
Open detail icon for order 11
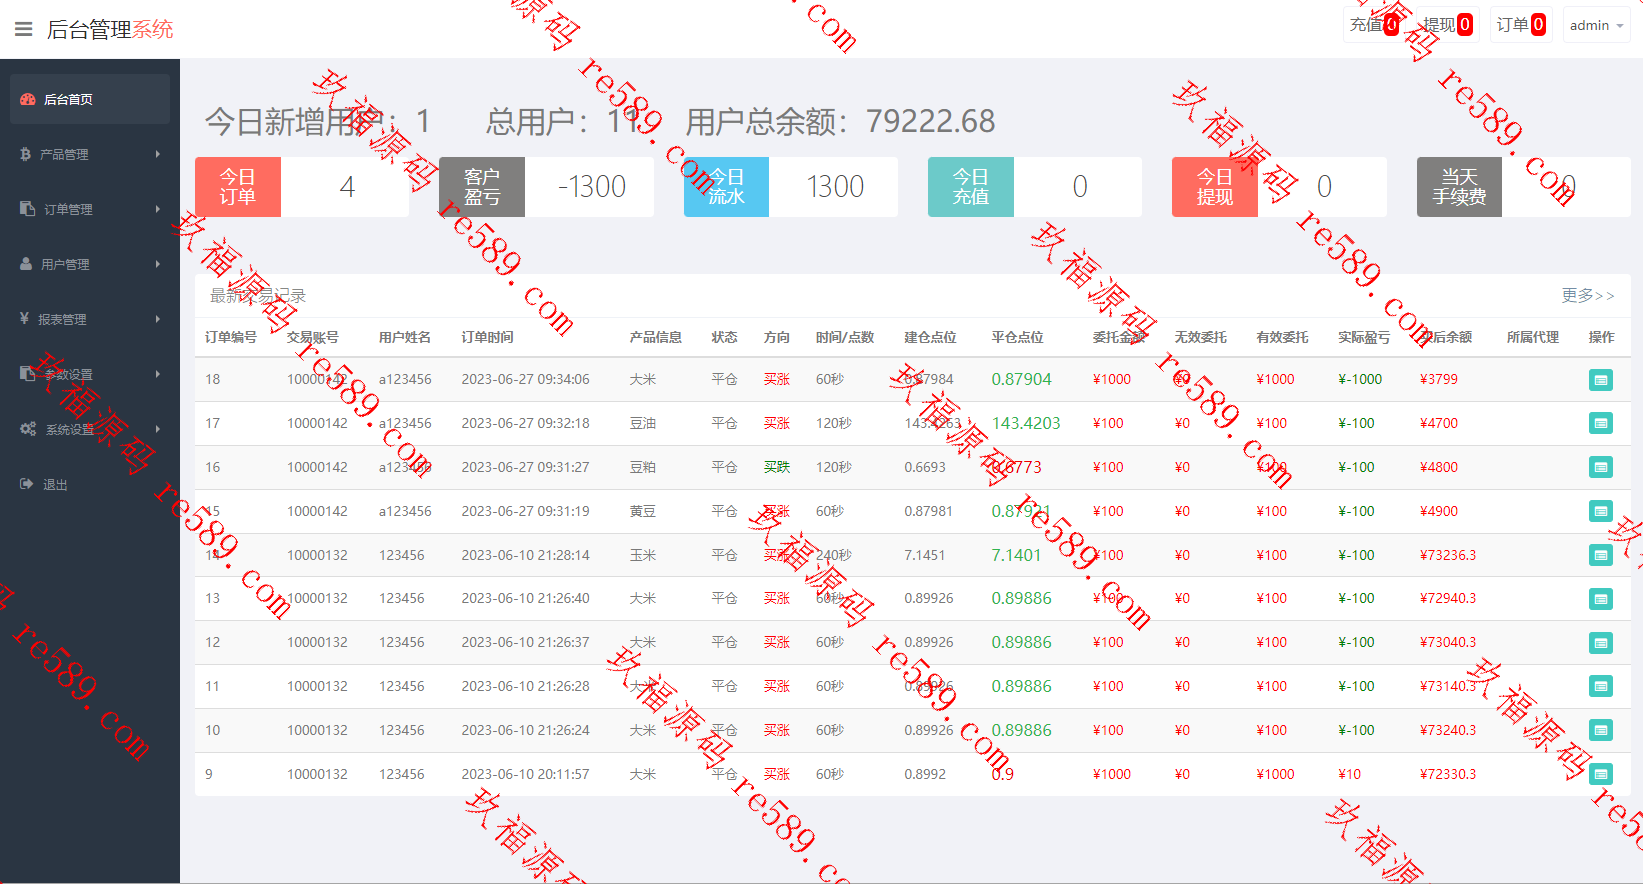pyautogui.click(x=1601, y=686)
